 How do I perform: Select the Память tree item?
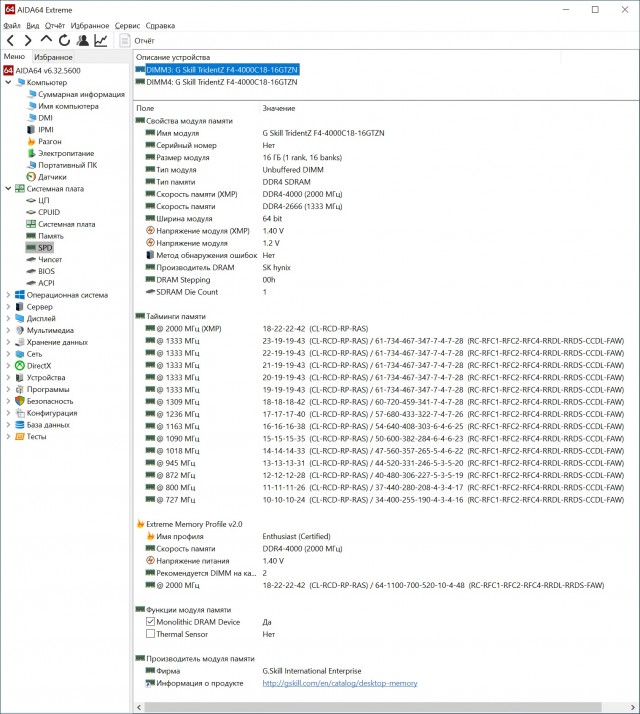click(45, 236)
